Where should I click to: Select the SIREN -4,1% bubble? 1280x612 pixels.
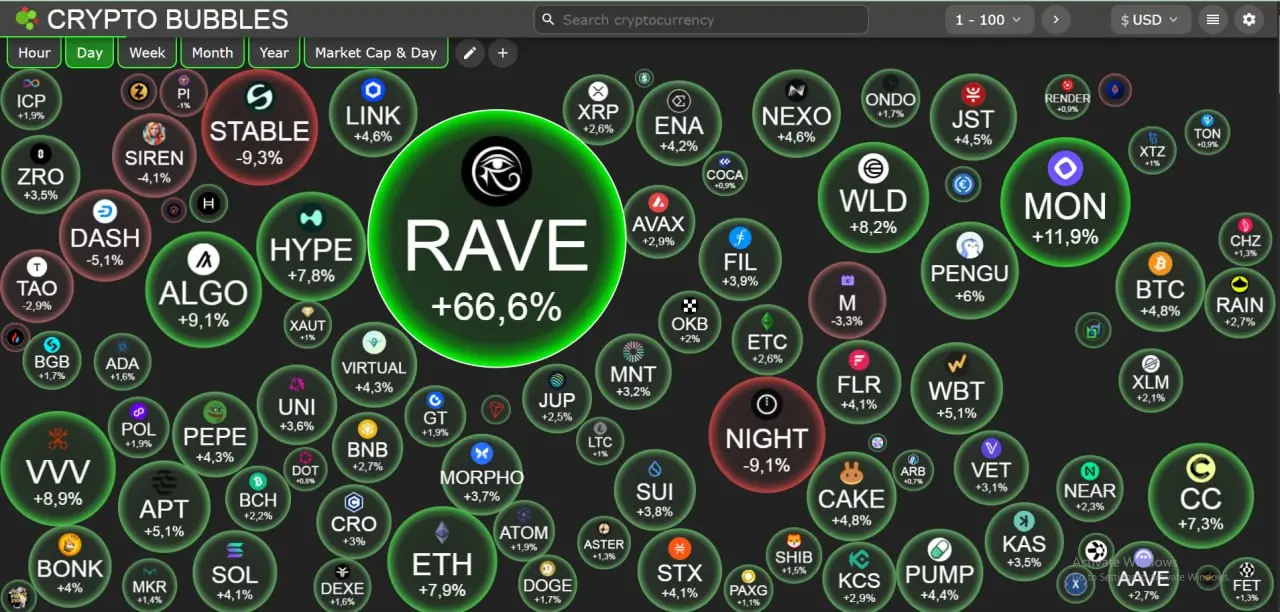point(154,155)
